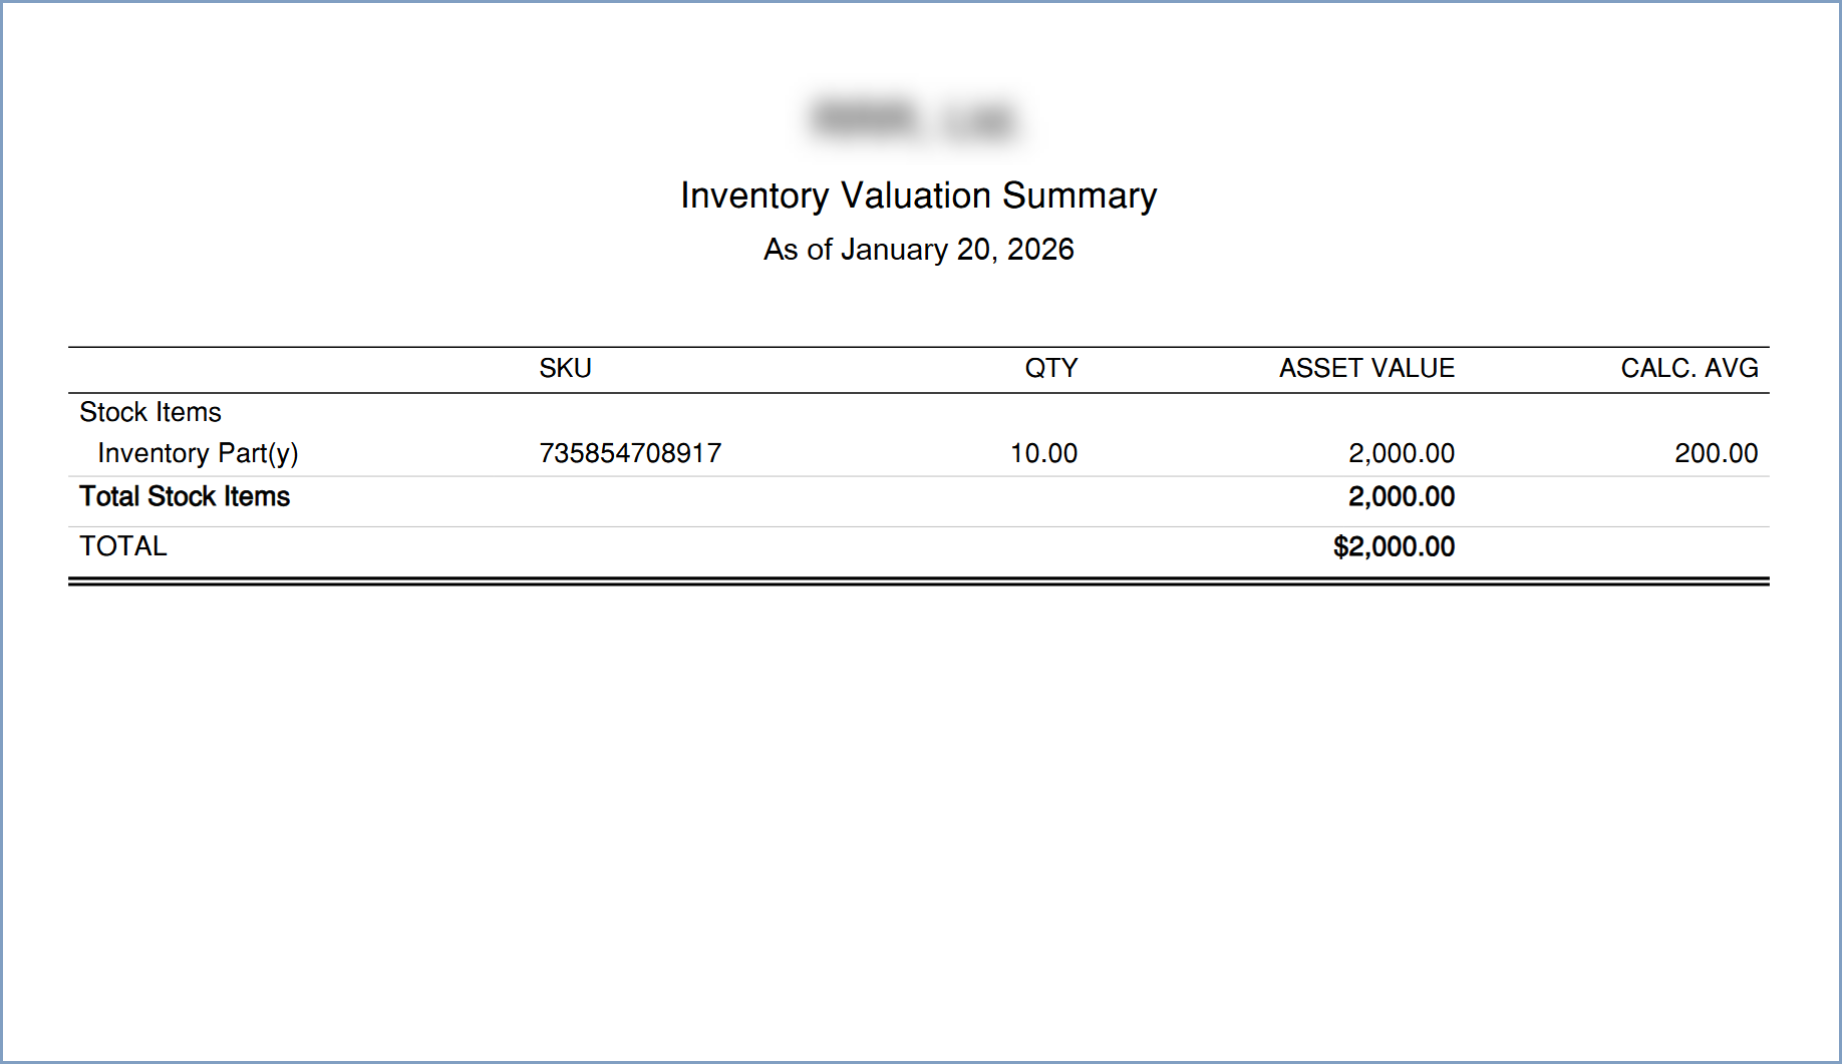The height and width of the screenshot is (1064, 1842).
Task: Click the Stock Items group row
Action: click(150, 412)
